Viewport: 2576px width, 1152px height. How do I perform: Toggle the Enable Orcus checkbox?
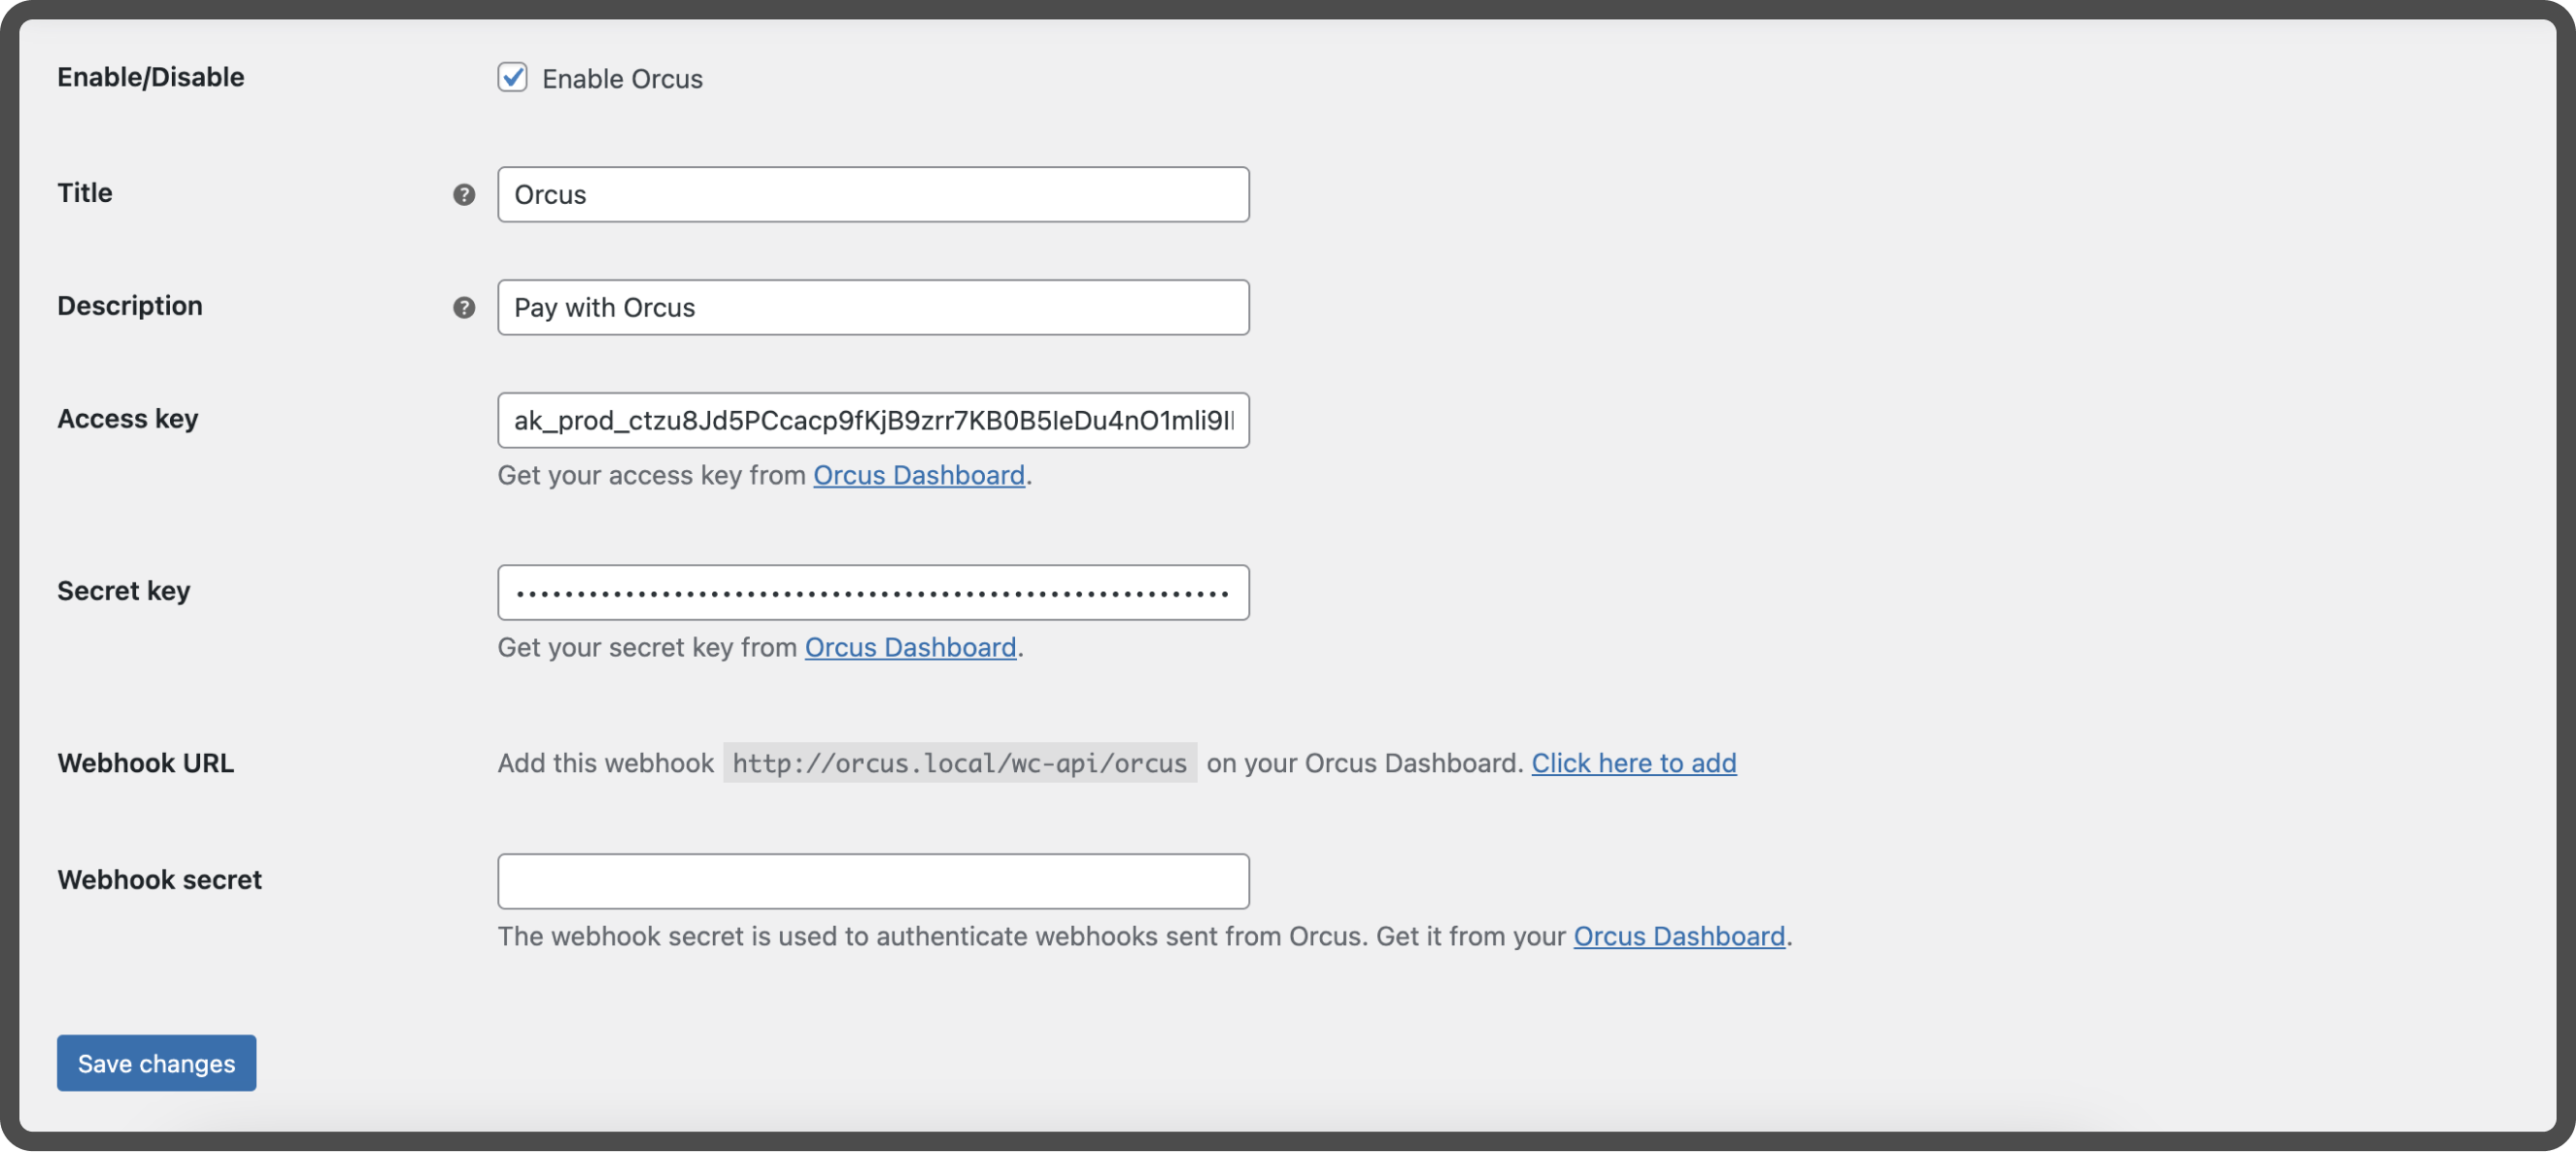click(x=512, y=78)
